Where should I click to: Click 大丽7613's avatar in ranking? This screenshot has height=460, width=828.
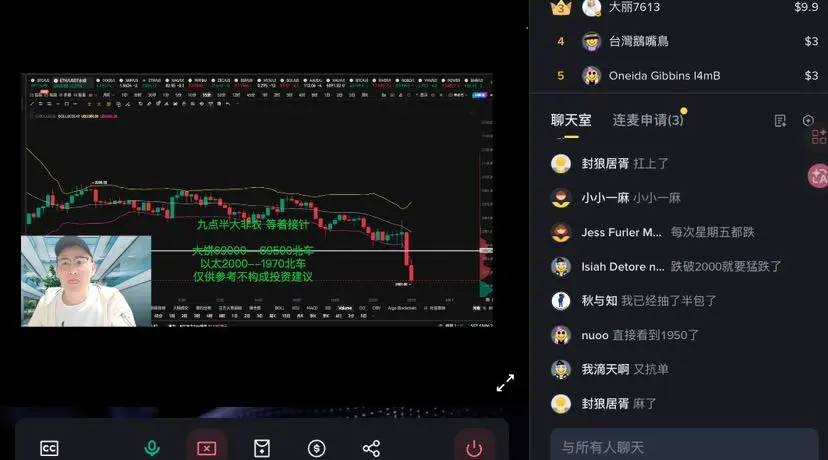click(x=591, y=7)
